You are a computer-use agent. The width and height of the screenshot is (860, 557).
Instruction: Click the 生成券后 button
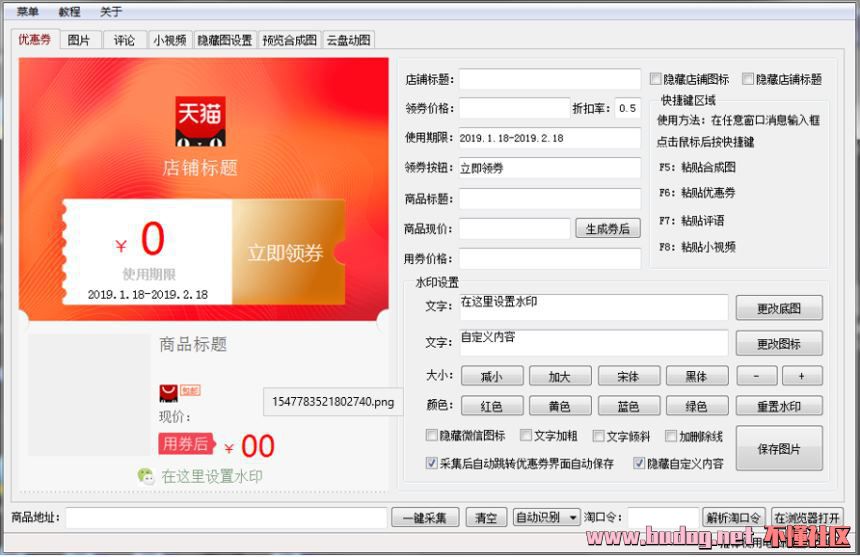[608, 229]
